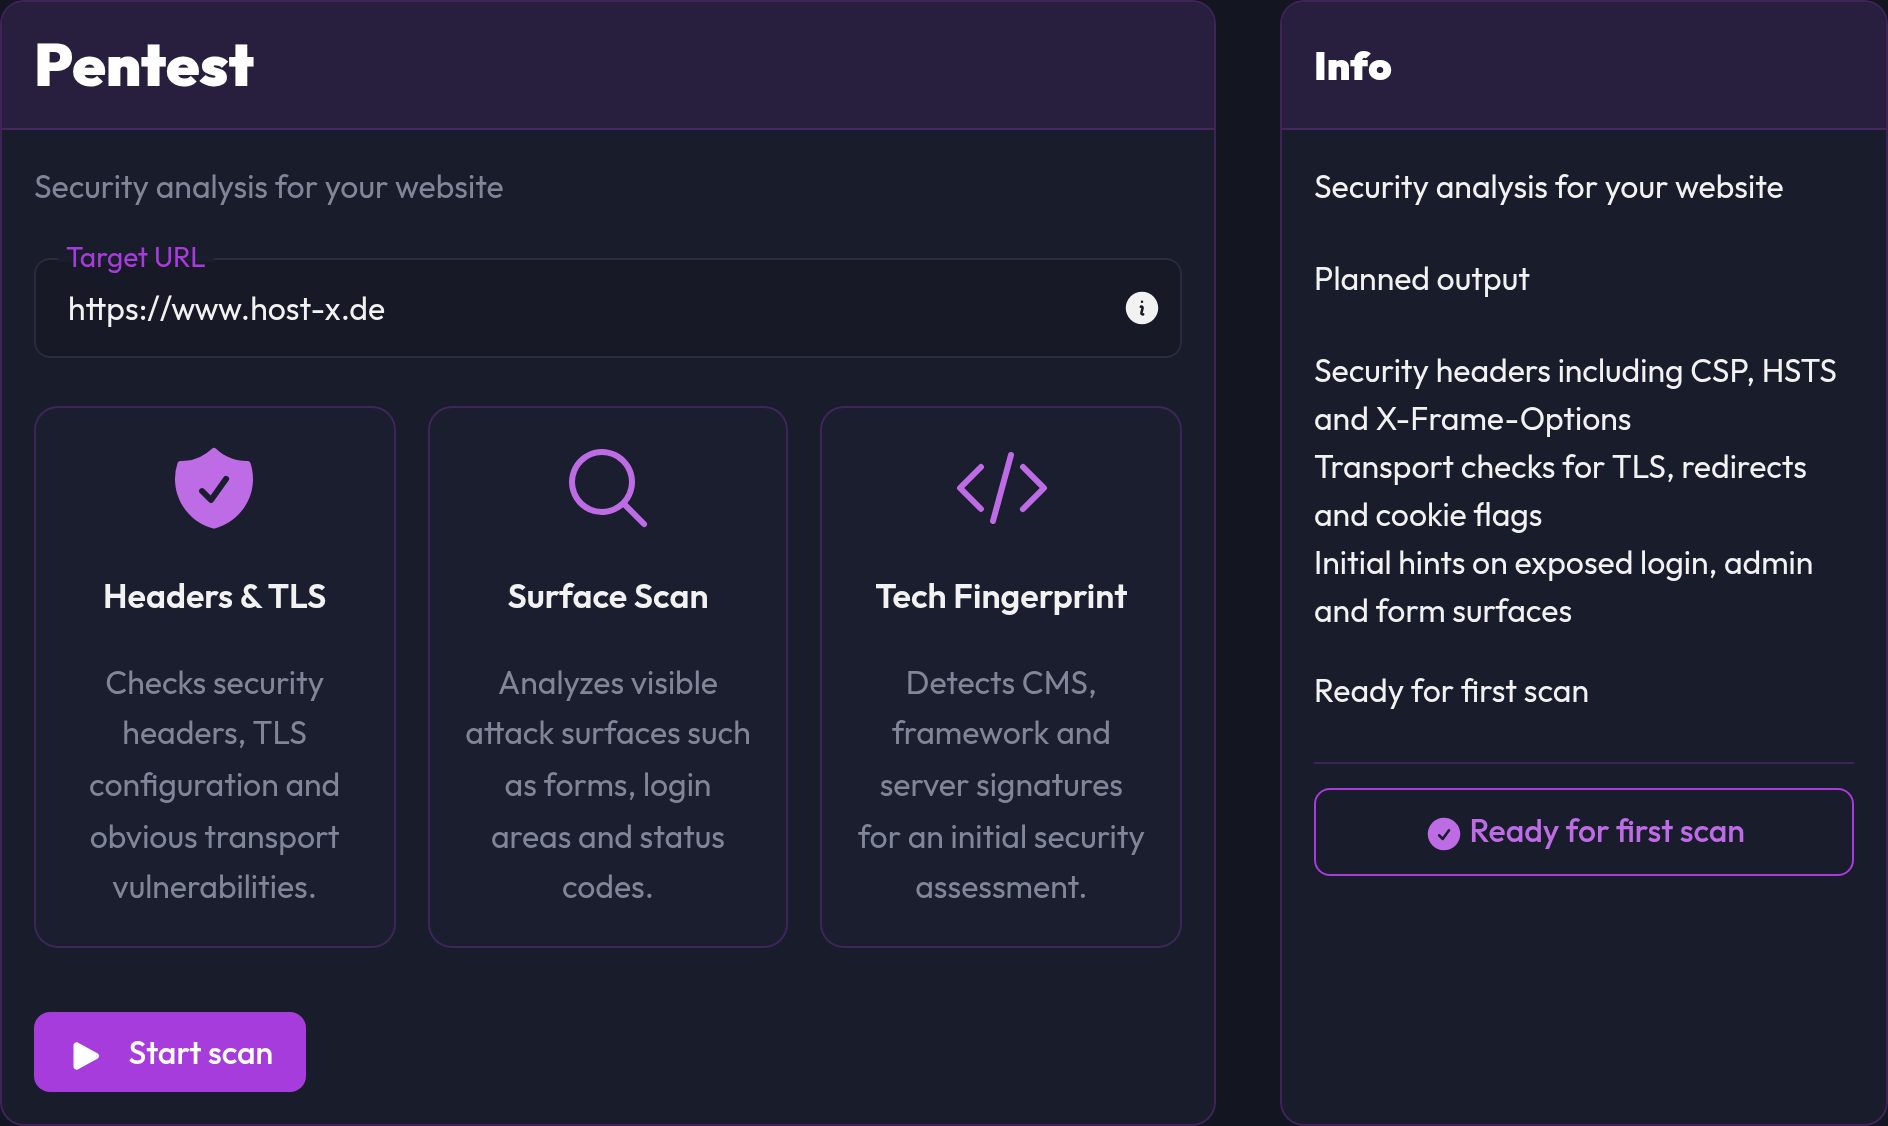Start the scan with the Start scan button
The height and width of the screenshot is (1126, 1888).
click(170, 1052)
